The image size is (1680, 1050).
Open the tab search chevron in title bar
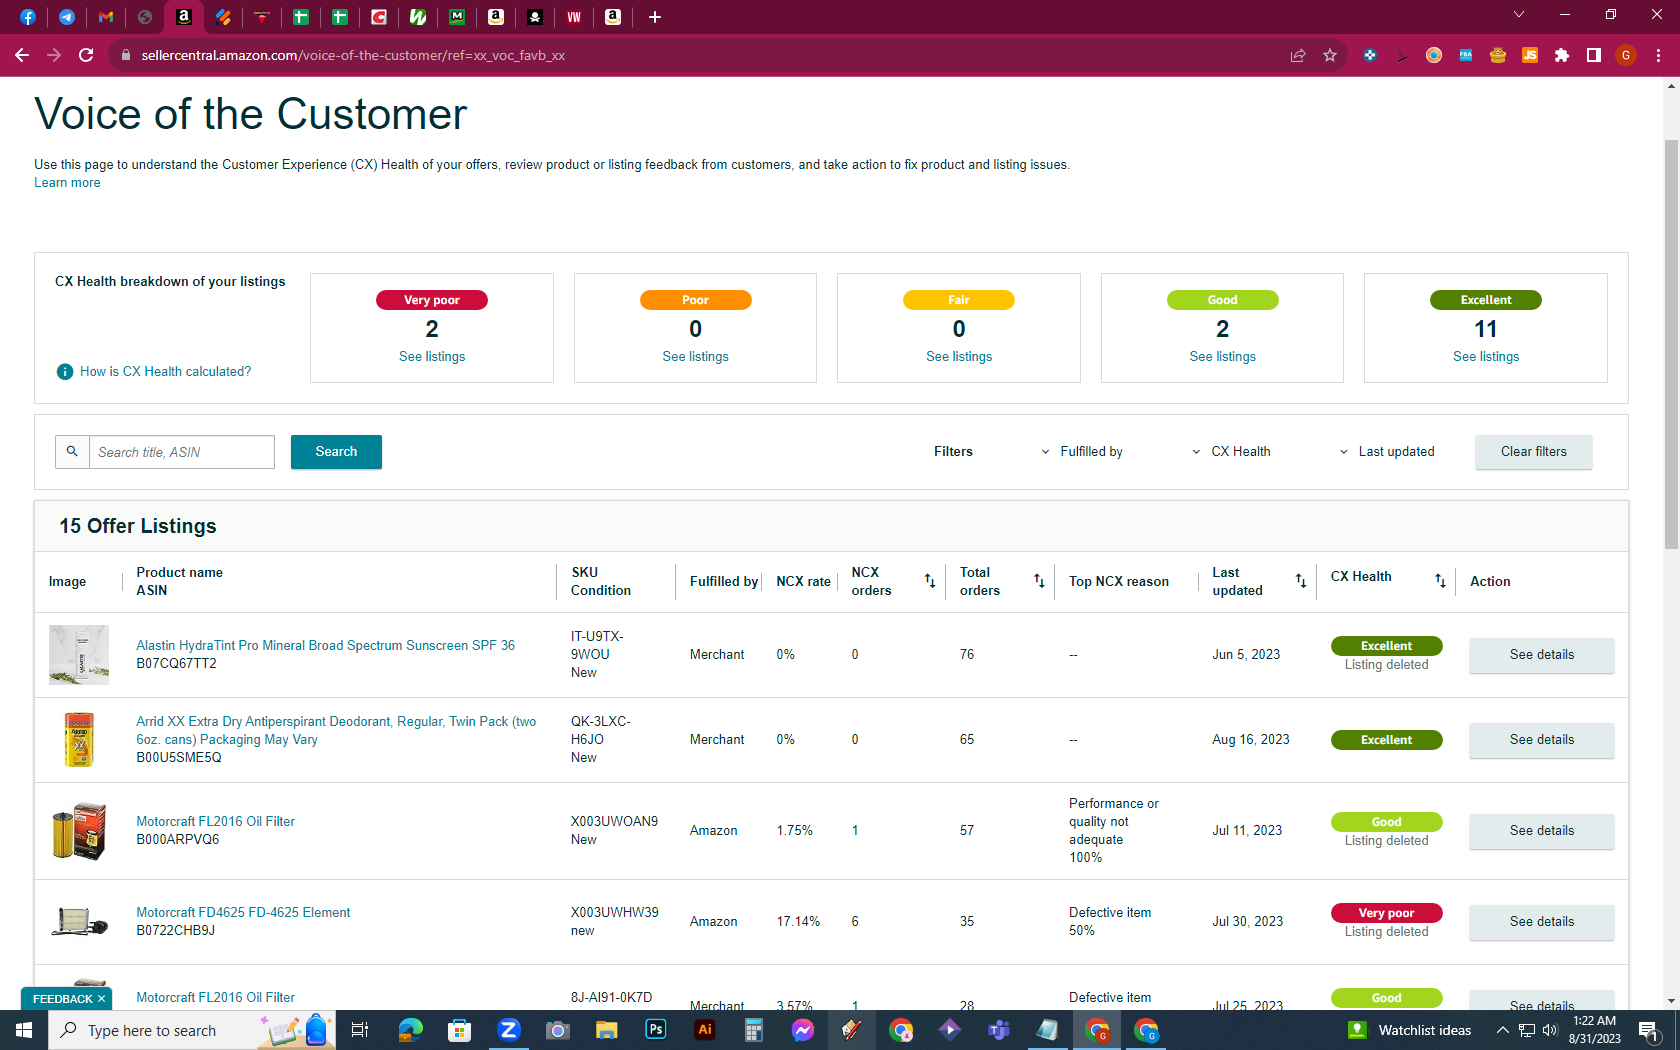[1519, 15]
